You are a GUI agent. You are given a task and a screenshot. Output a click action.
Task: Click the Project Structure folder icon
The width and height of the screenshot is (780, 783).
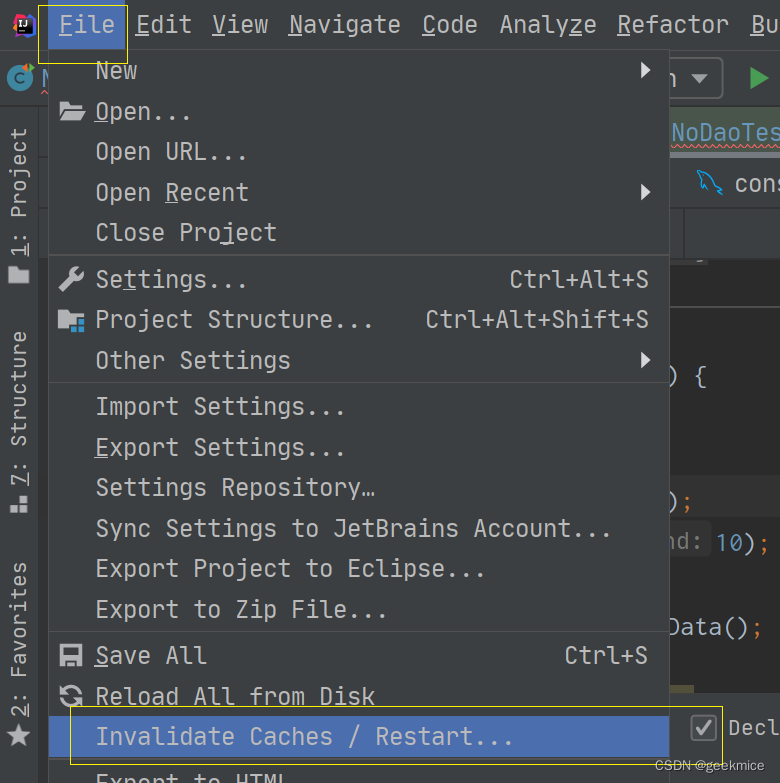click(71, 320)
